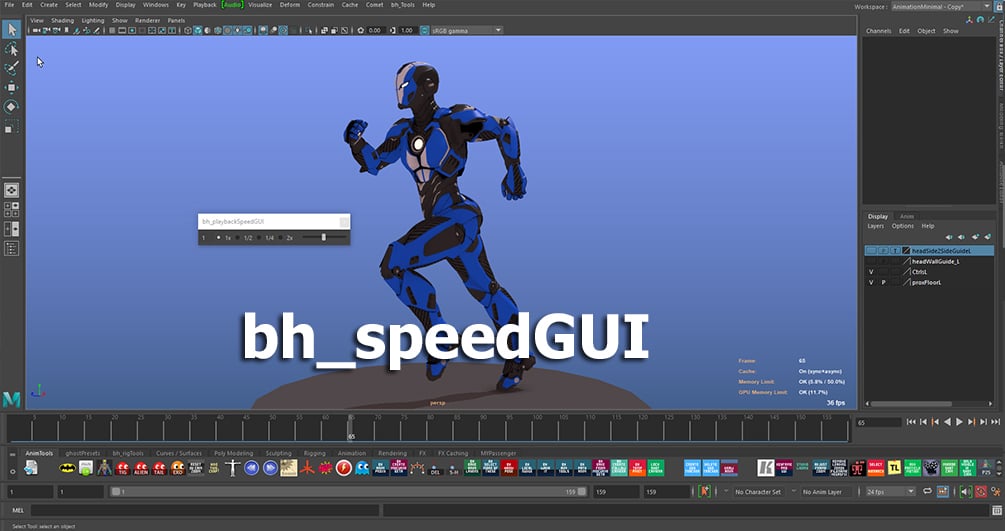The width and height of the screenshot is (1005, 531).
Task: Switch to the ghostPresets shelf tab
Action: [x=83, y=453]
